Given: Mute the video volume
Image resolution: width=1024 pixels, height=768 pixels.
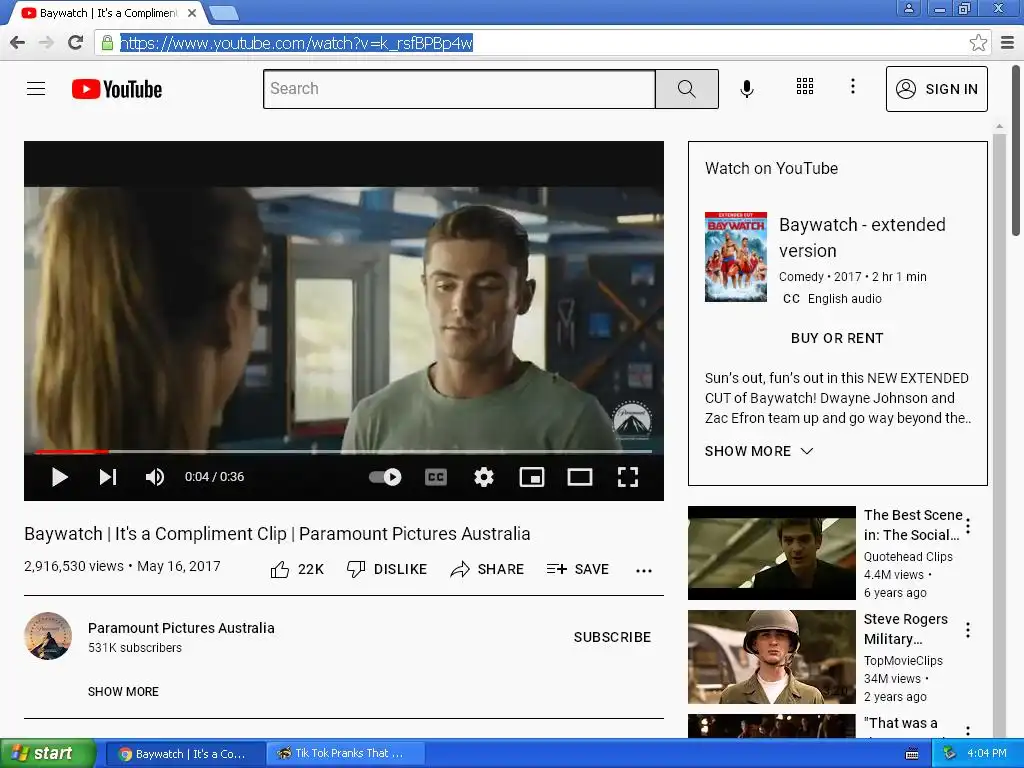Looking at the screenshot, I should pos(155,477).
